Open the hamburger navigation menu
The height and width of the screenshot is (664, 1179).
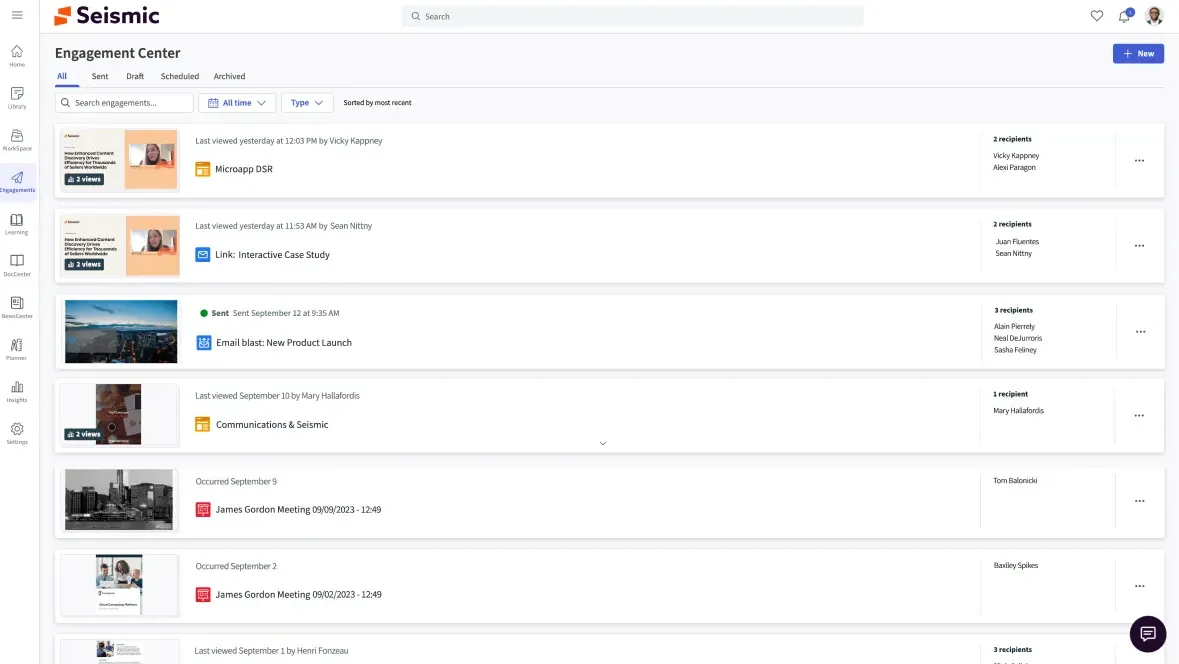(17, 15)
